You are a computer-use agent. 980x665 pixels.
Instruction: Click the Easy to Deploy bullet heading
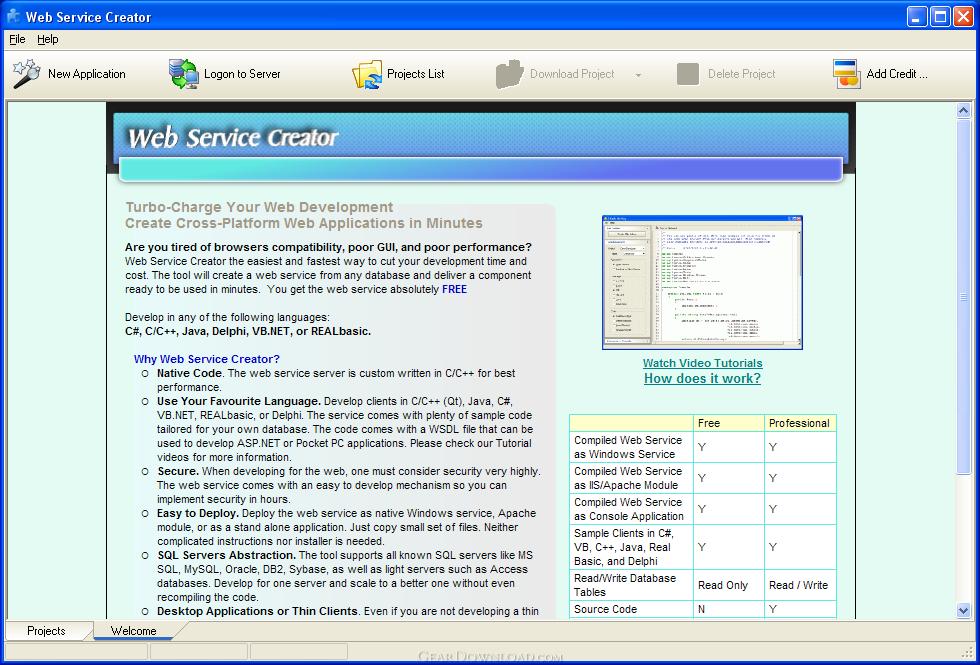coord(198,513)
